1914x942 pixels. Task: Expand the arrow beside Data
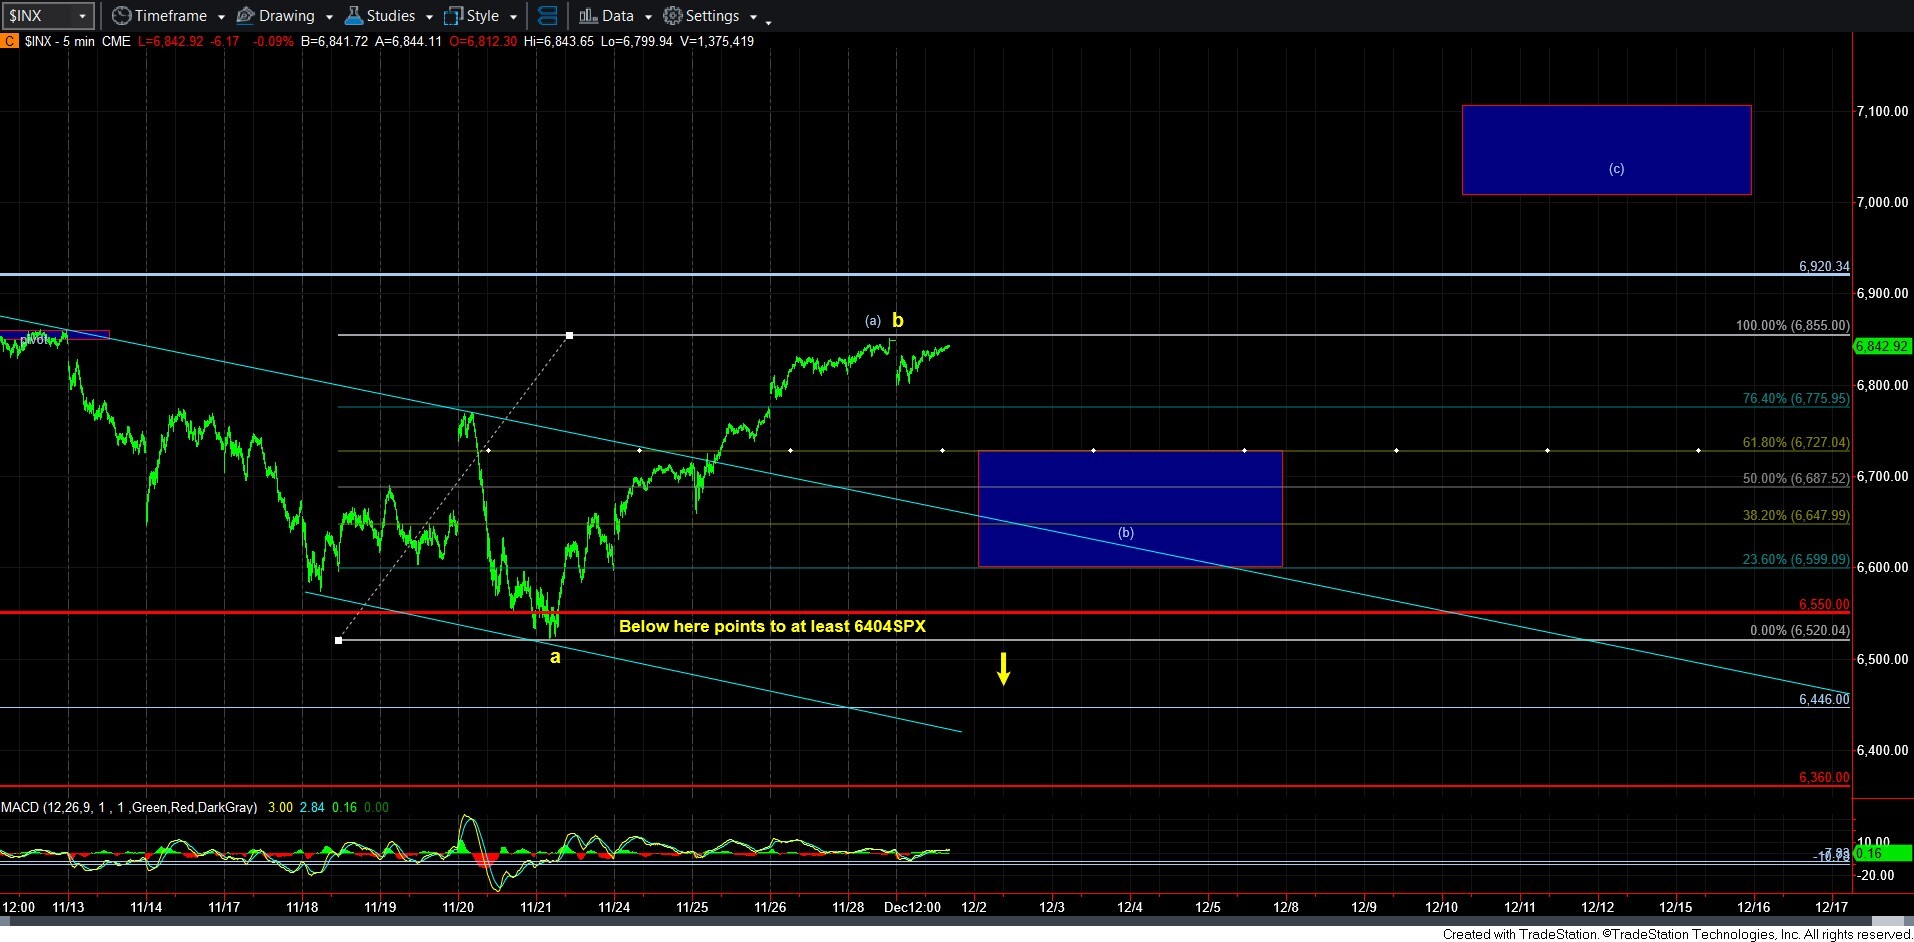click(648, 17)
